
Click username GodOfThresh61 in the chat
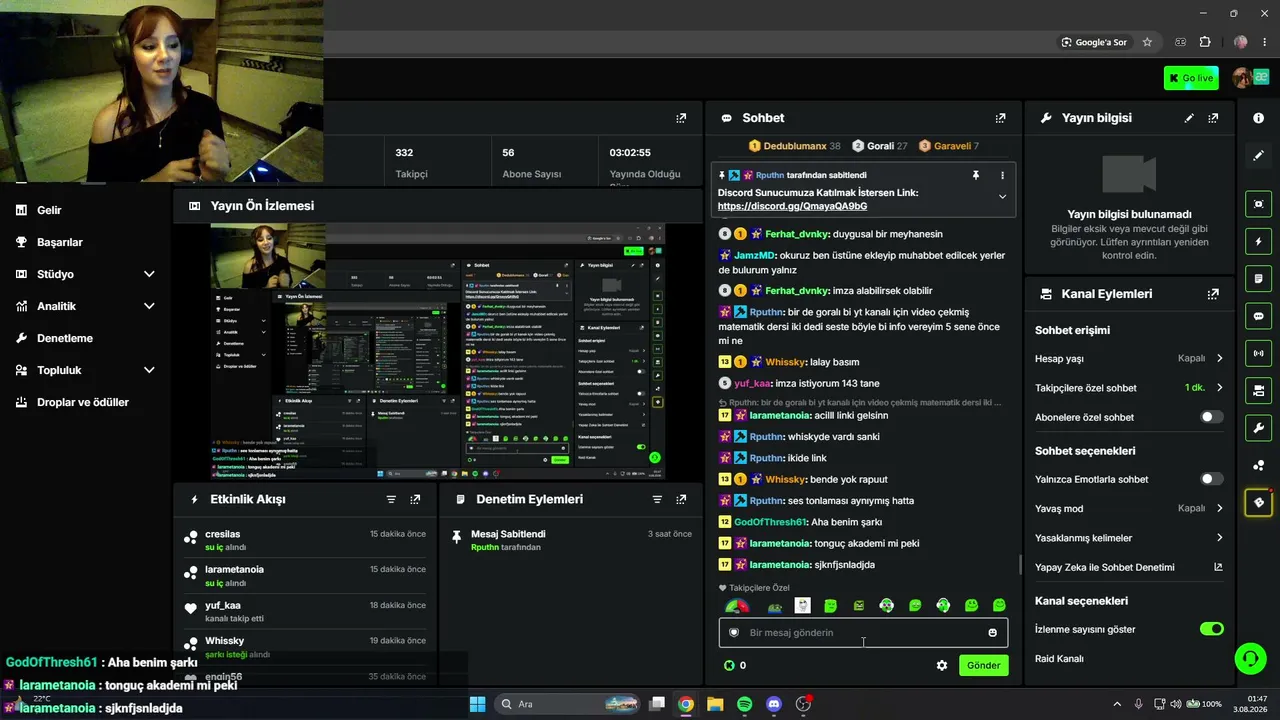(770, 522)
